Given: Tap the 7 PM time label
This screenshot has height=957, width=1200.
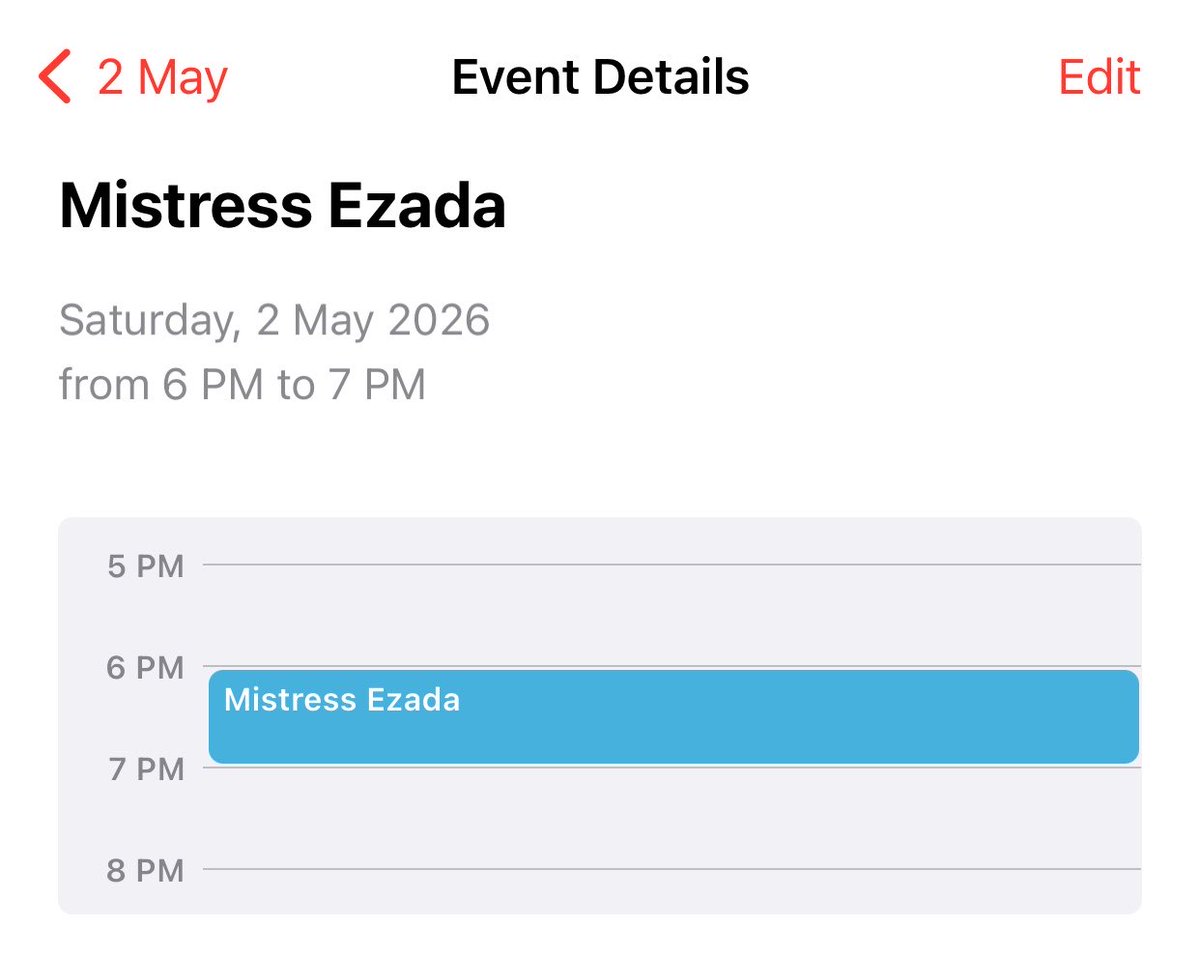Looking at the screenshot, I should 146,769.
